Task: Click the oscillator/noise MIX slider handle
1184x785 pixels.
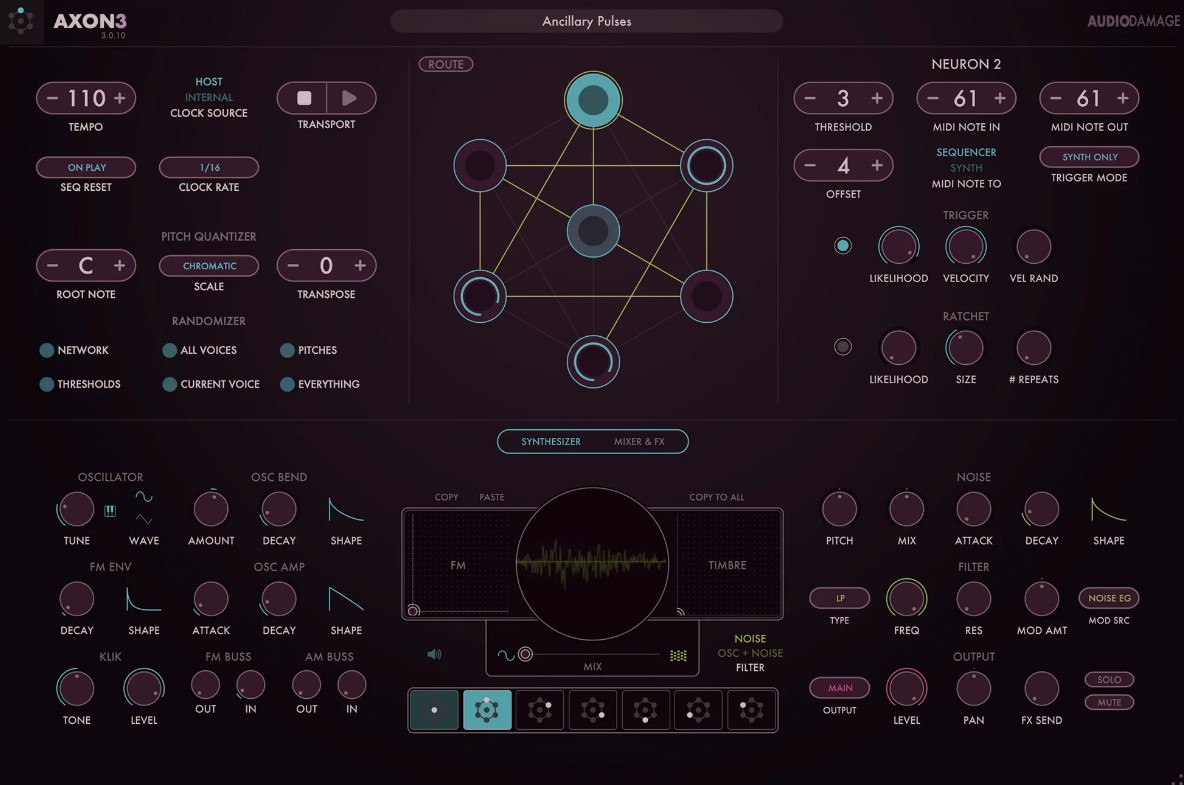Action: (x=526, y=654)
